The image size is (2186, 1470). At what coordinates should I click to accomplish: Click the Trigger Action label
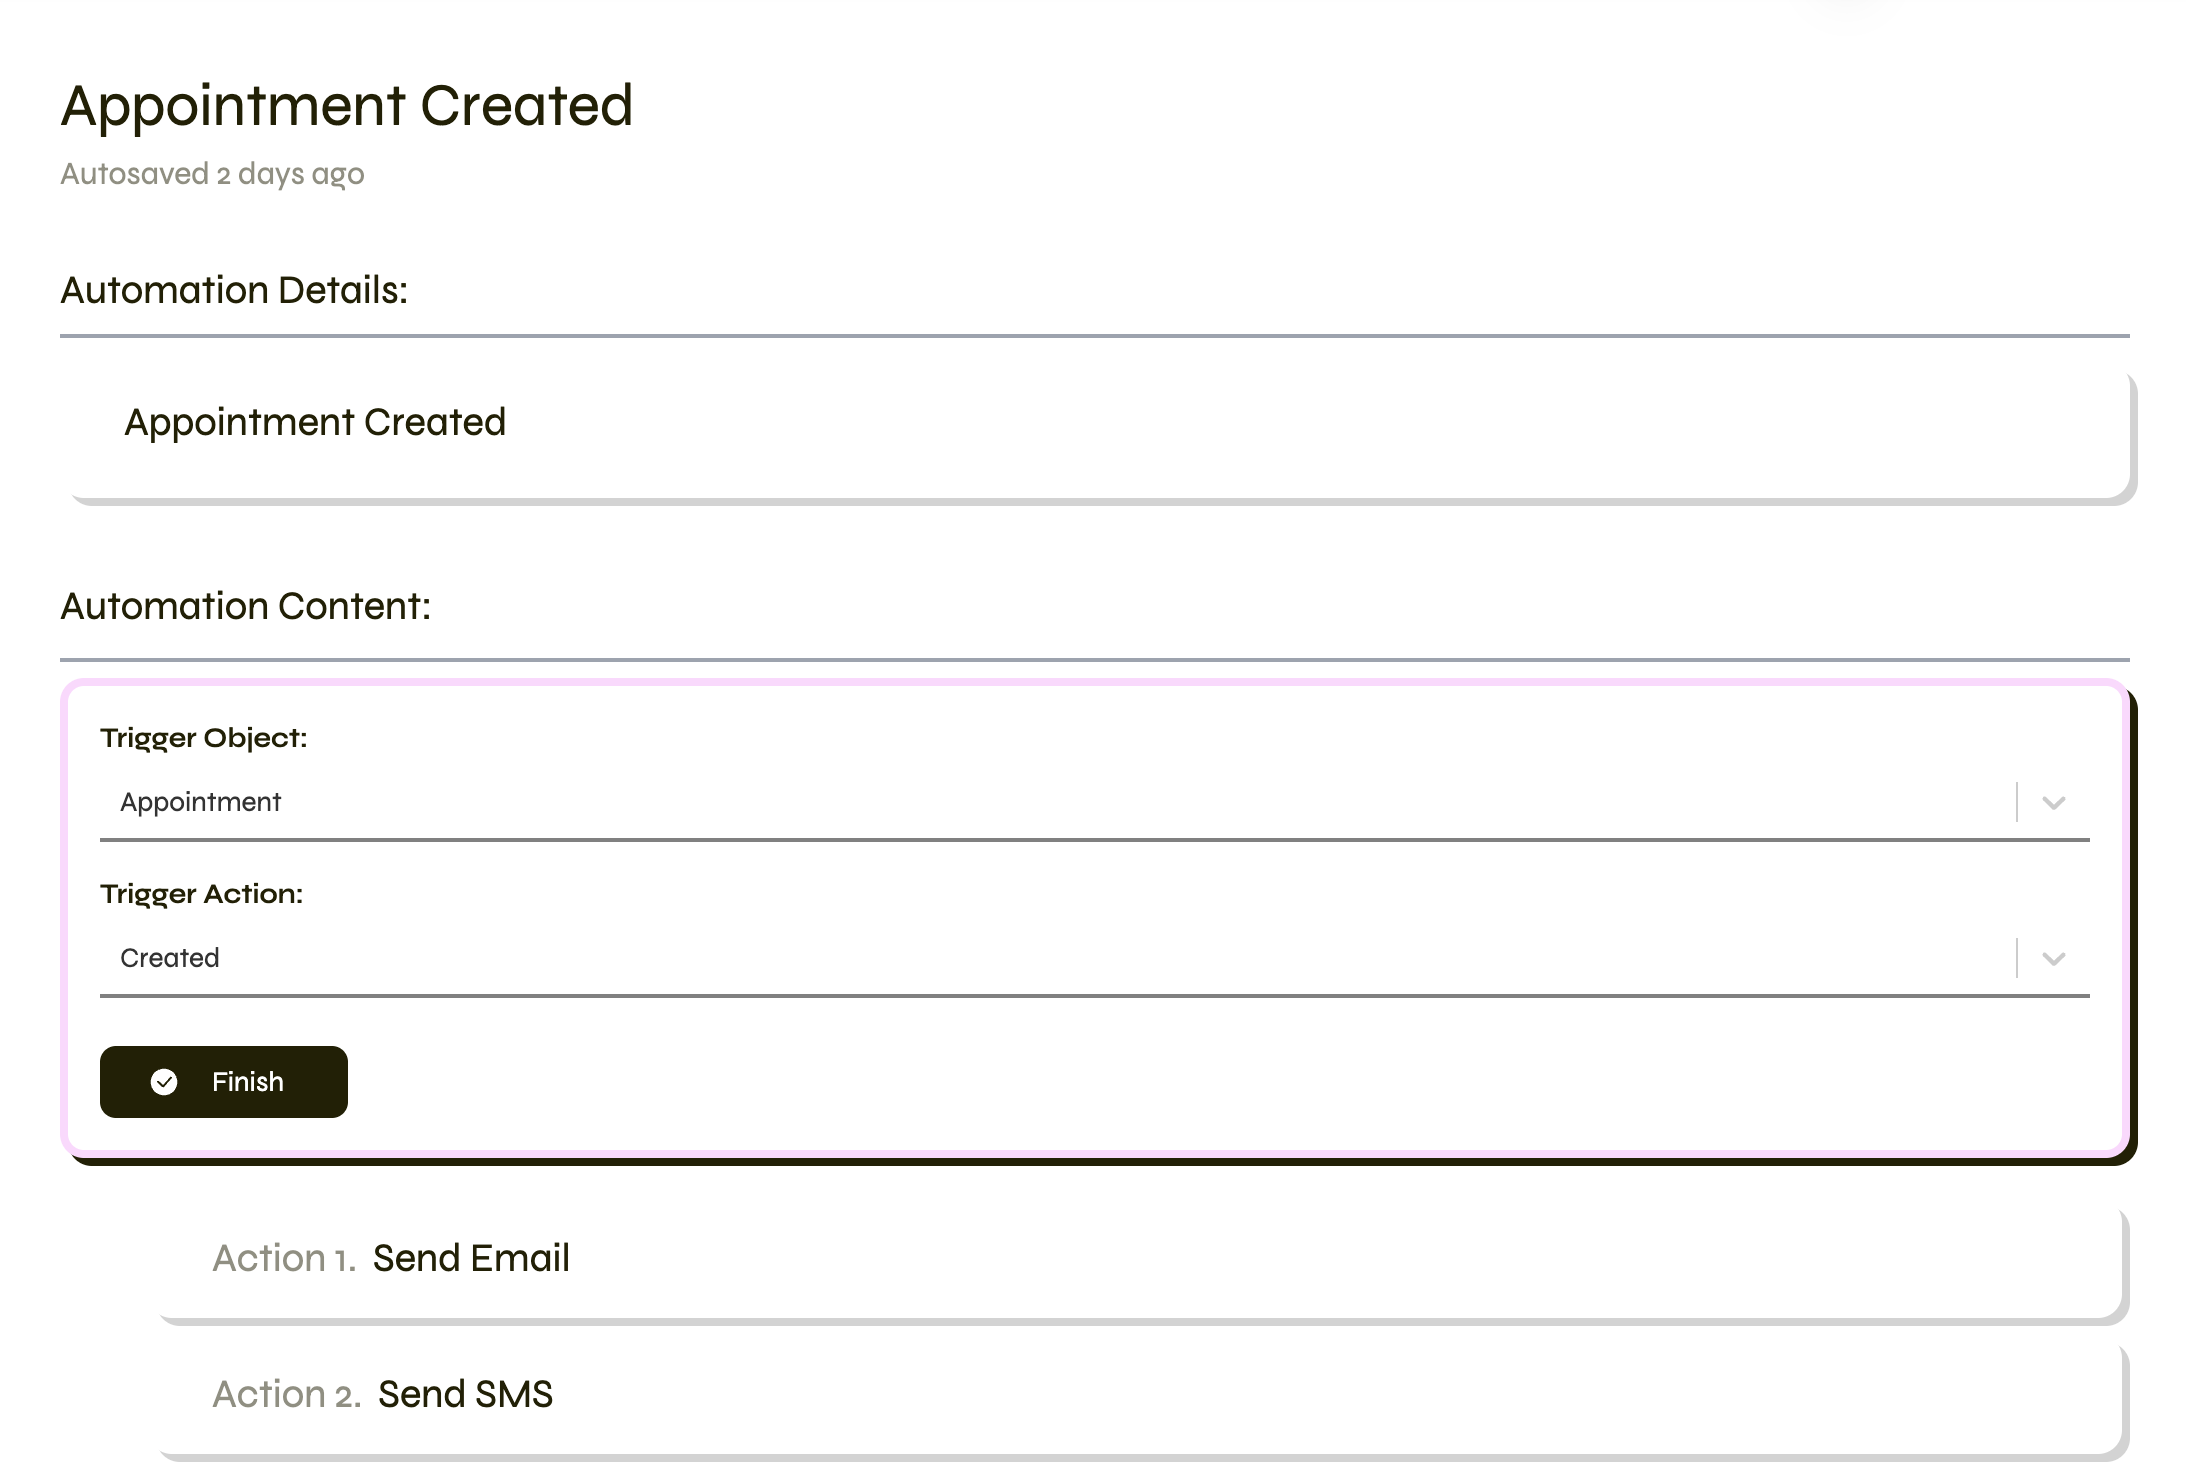click(201, 894)
